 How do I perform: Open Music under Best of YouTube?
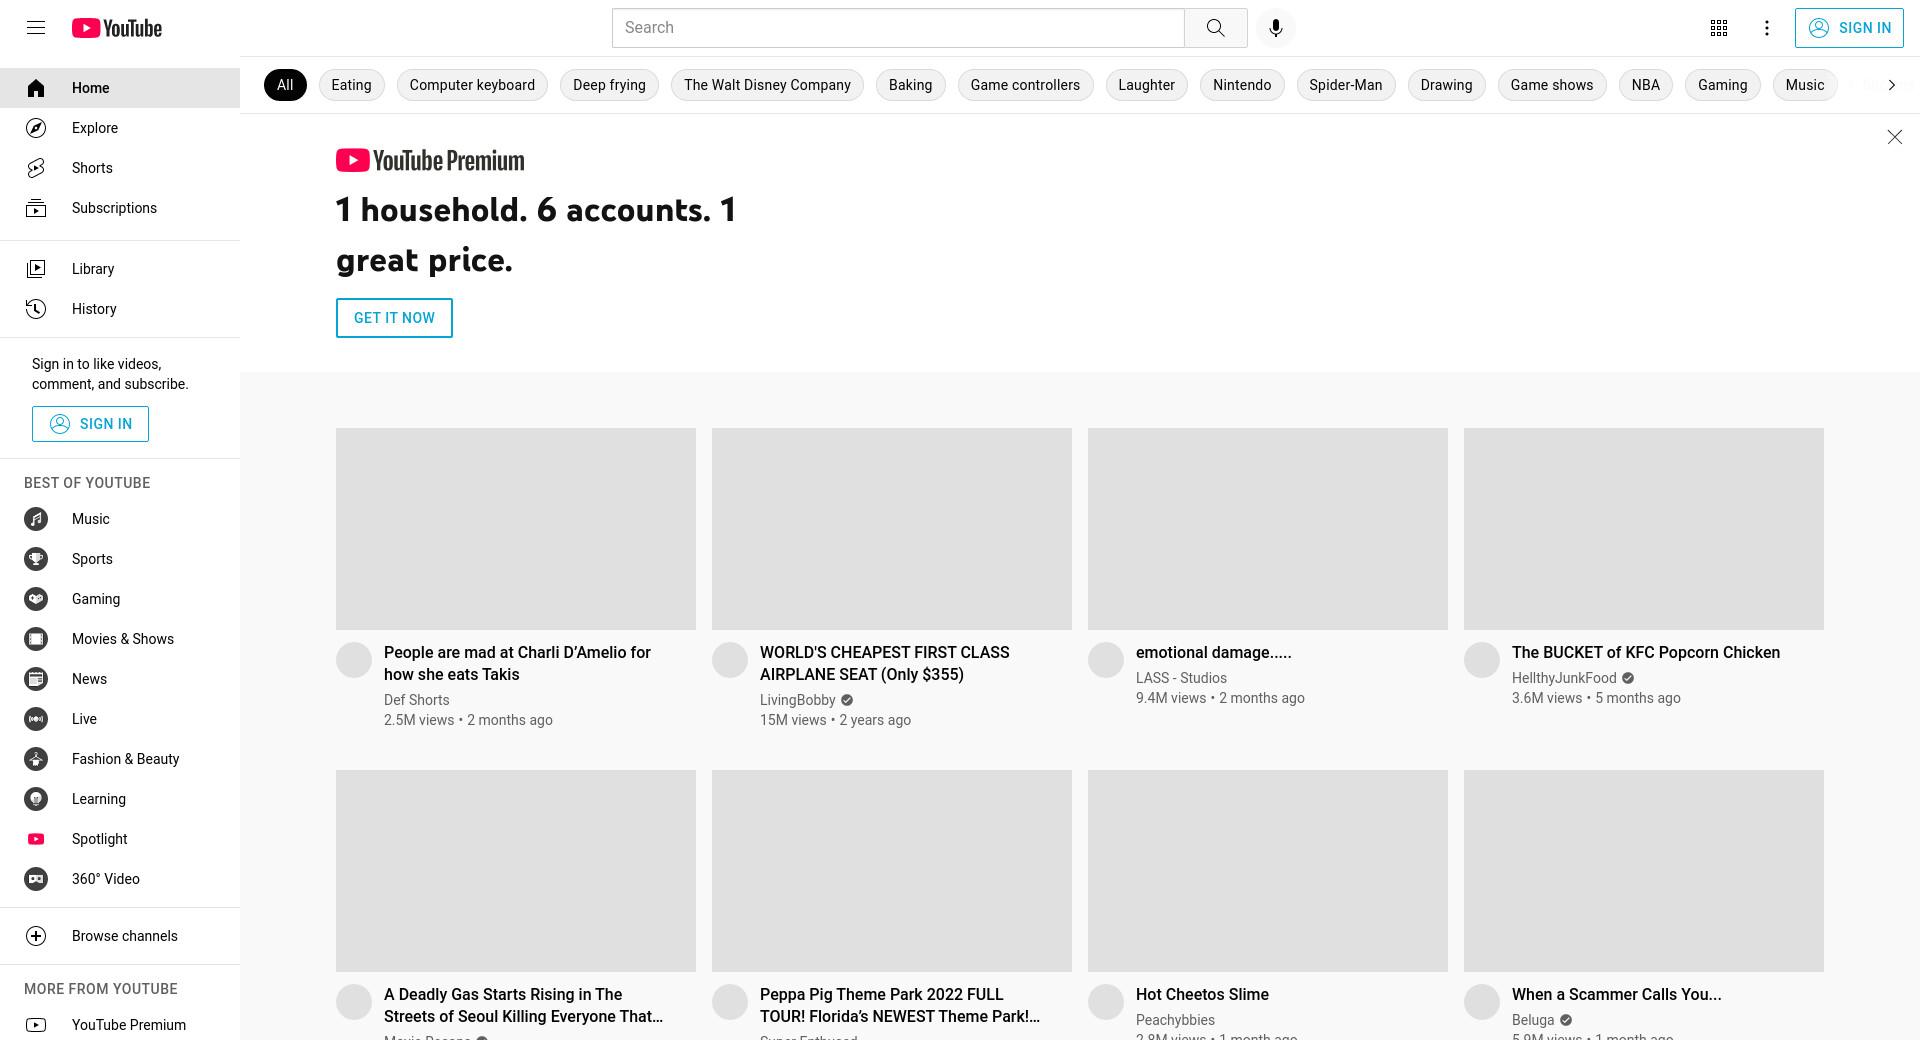(120, 519)
